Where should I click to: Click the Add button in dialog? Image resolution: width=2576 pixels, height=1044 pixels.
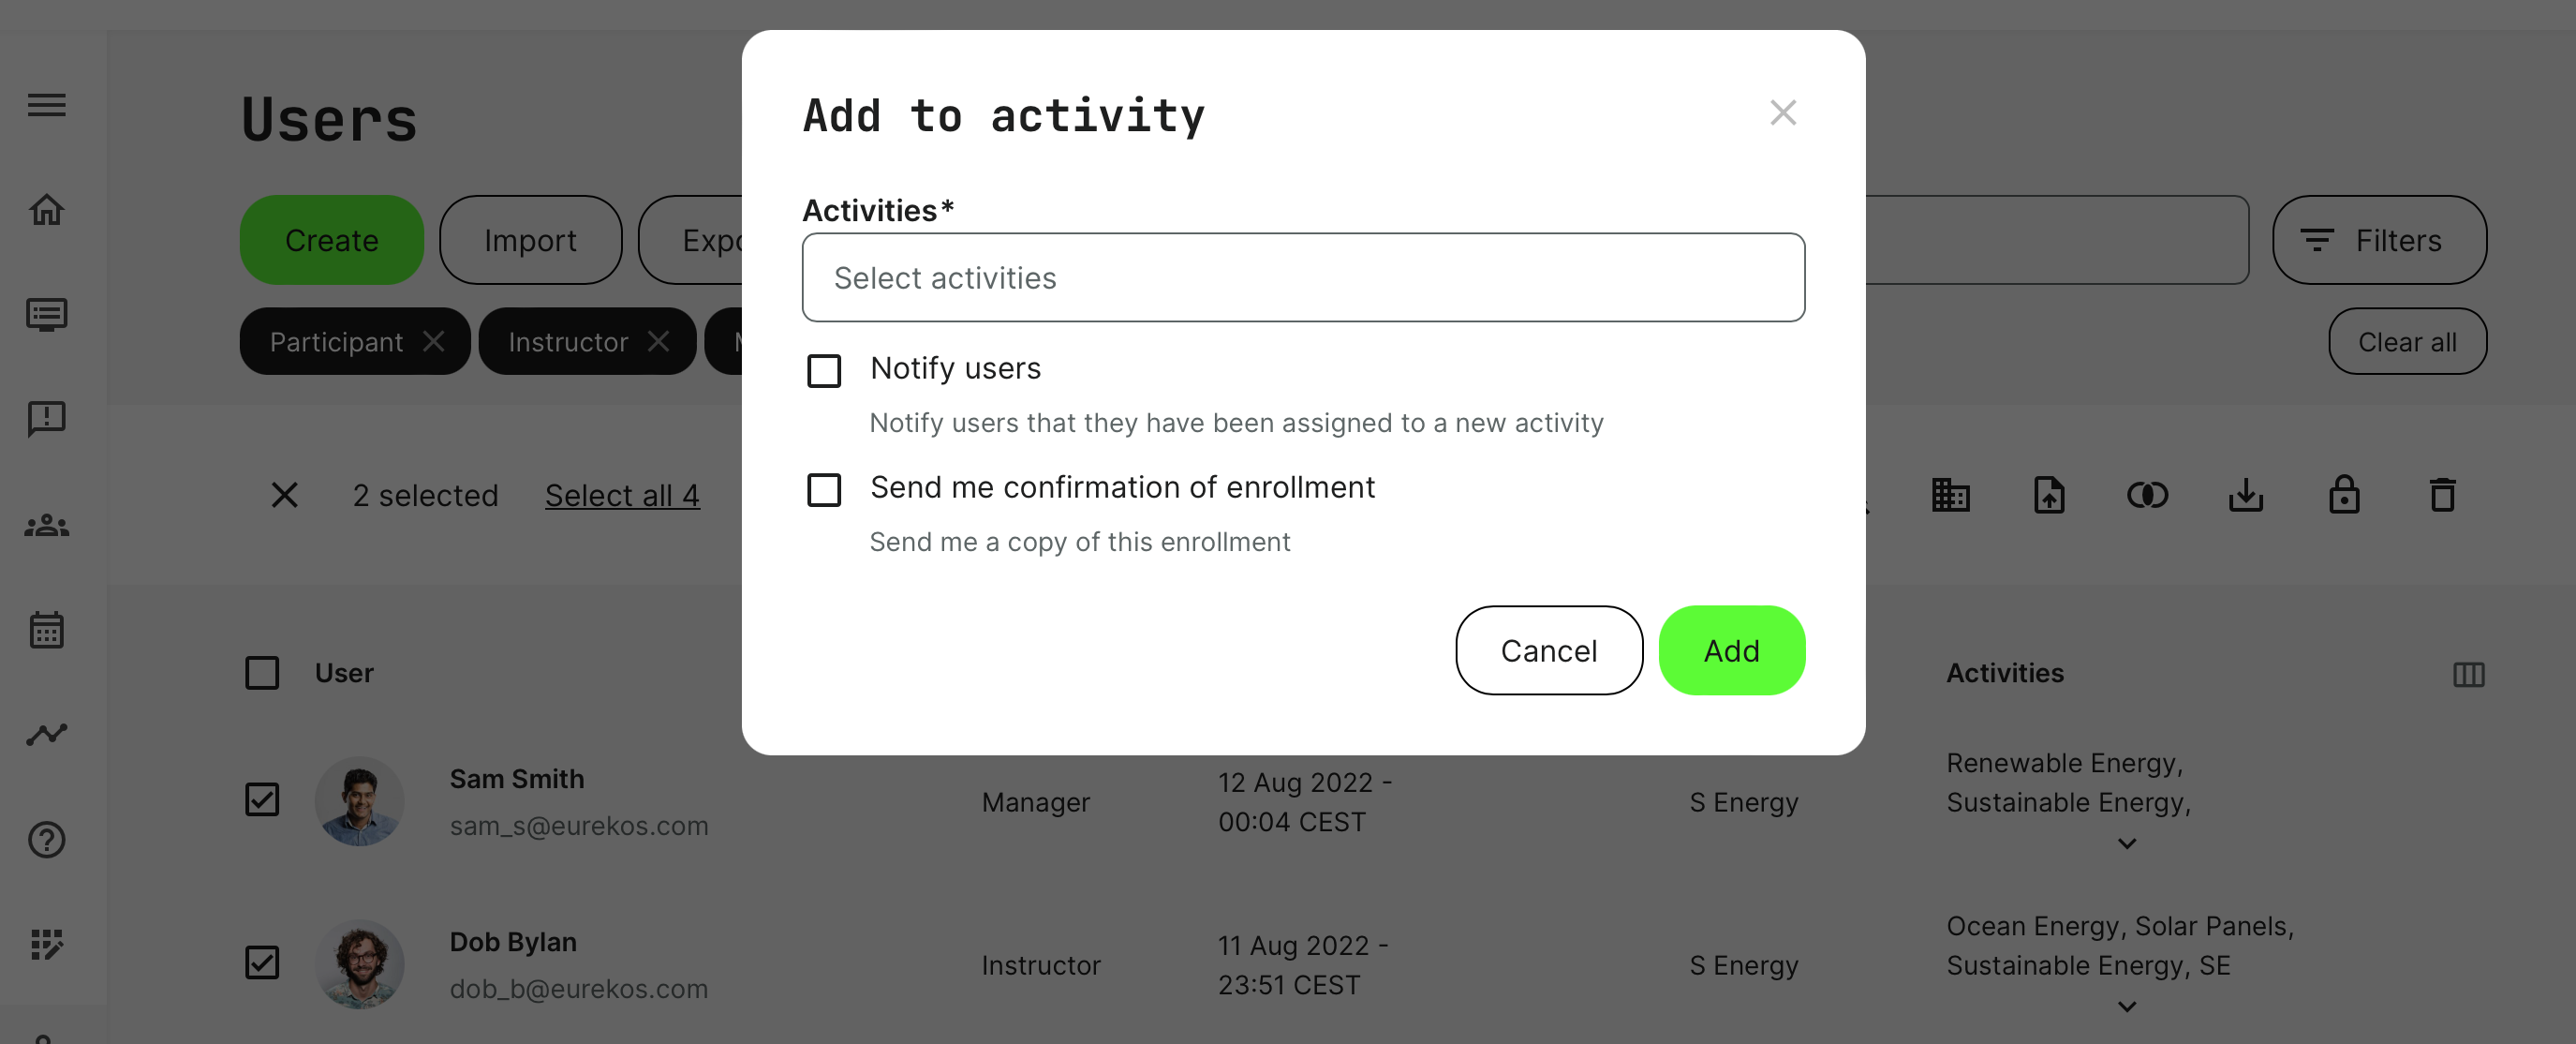coord(1731,651)
